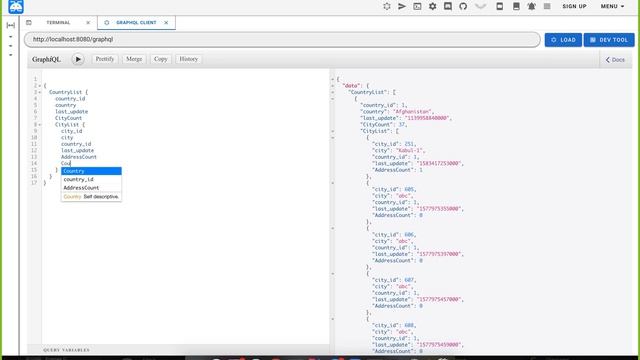
Task: Open the Query Variables panel
Action: (67, 350)
